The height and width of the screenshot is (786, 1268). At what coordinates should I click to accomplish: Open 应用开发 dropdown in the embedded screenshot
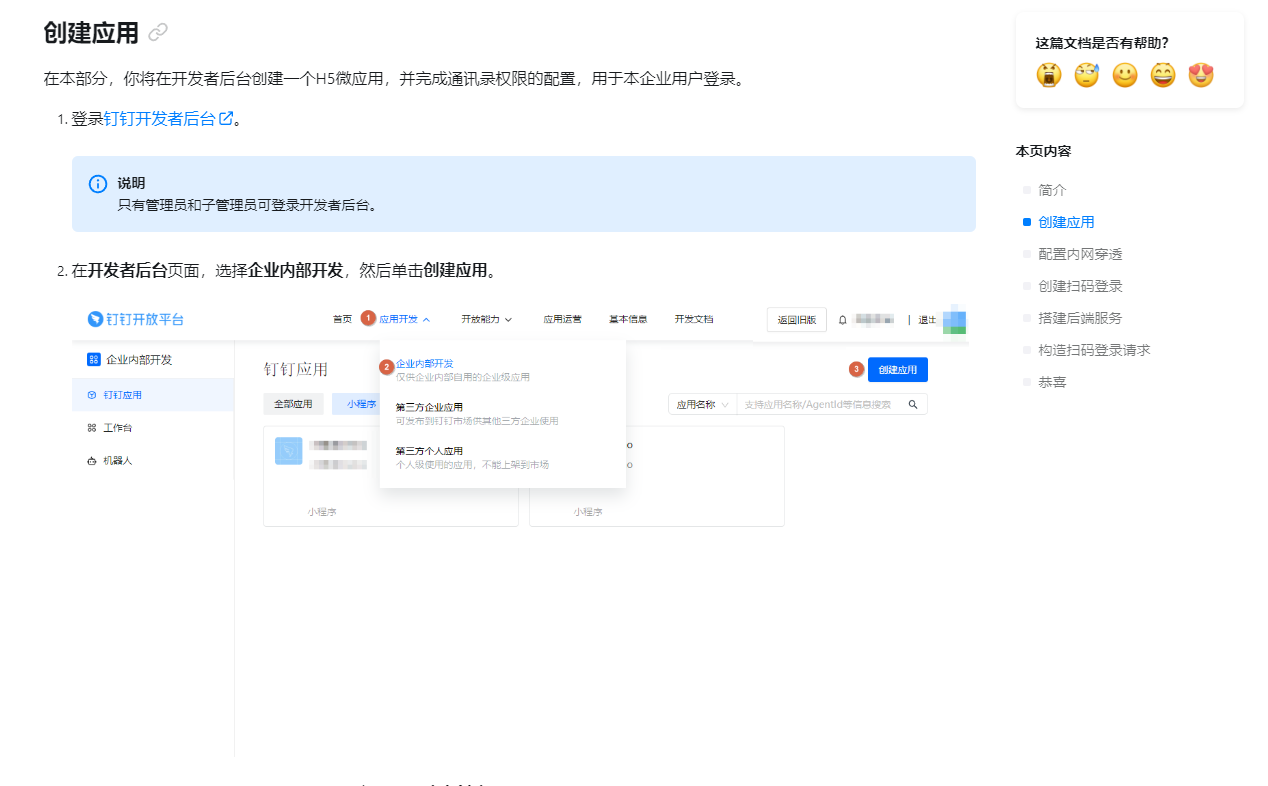tap(405, 319)
